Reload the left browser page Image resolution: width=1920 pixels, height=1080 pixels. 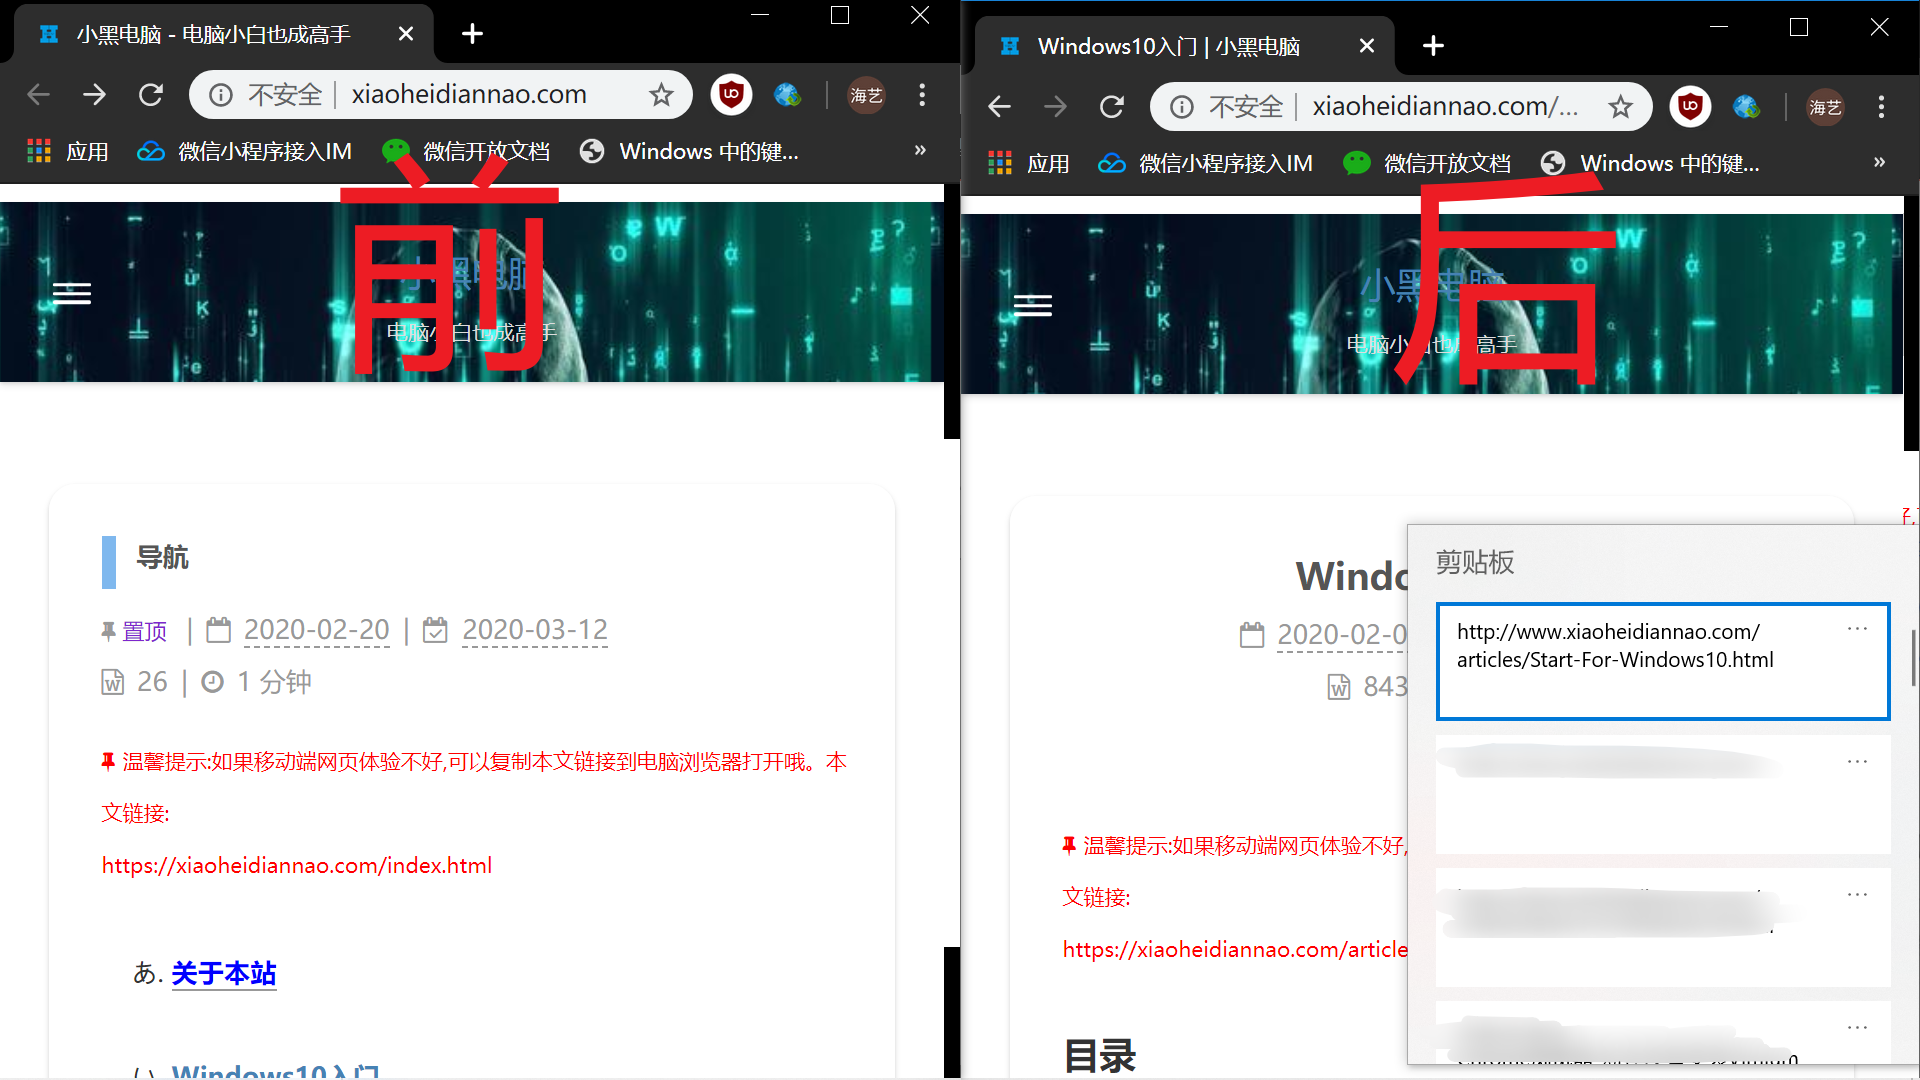pyautogui.click(x=151, y=94)
